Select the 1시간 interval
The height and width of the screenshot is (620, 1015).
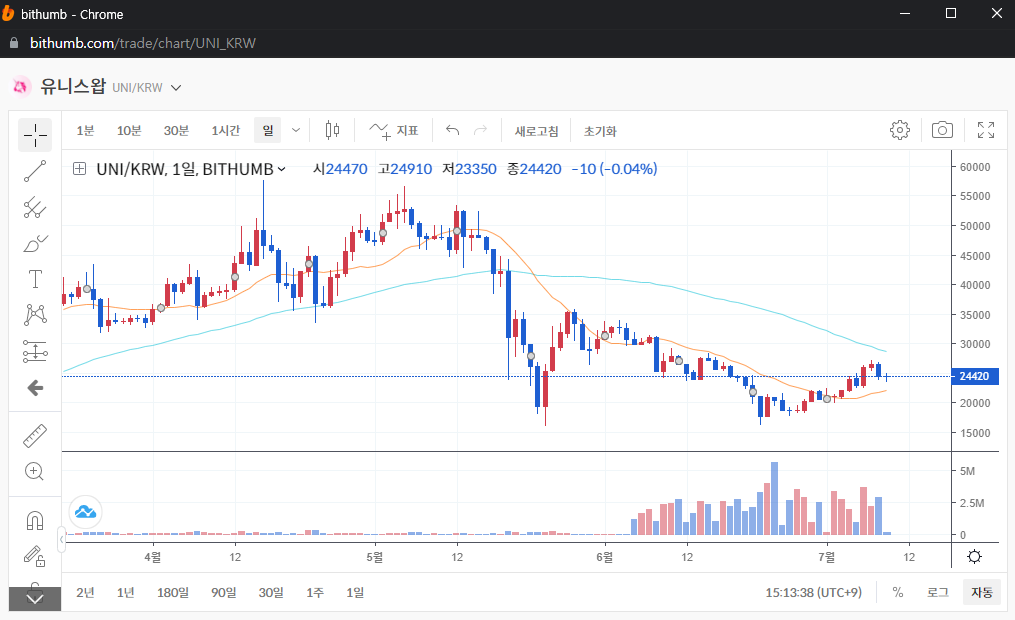coord(226,131)
